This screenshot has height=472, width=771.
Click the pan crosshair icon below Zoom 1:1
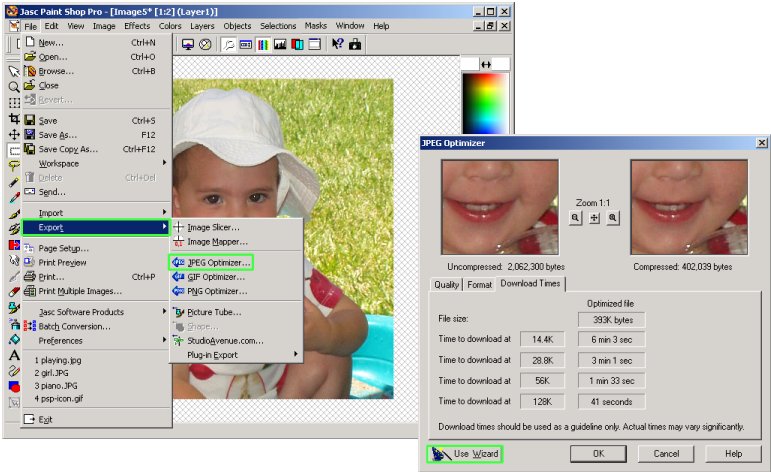(x=594, y=218)
